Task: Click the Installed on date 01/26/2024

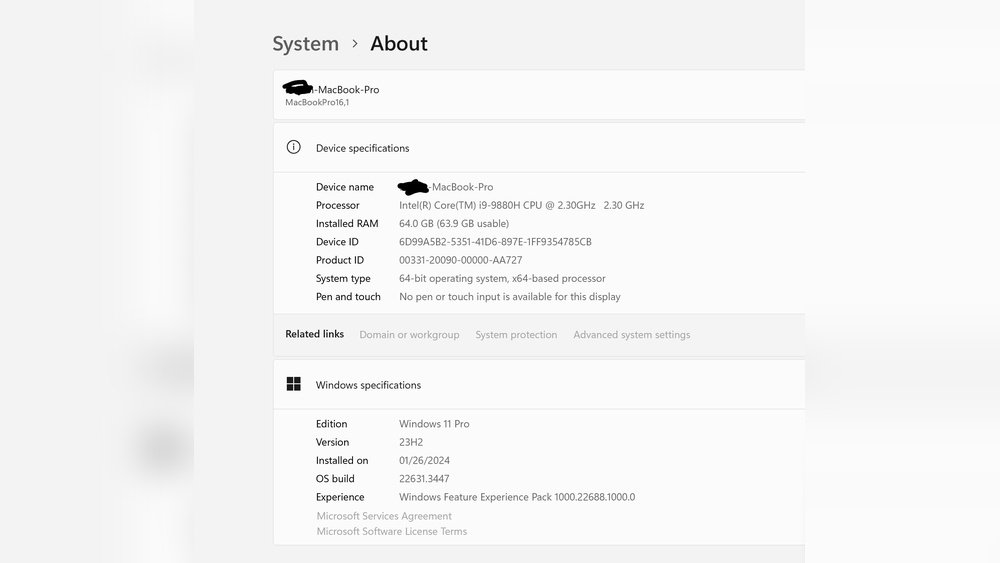Action: 424,460
